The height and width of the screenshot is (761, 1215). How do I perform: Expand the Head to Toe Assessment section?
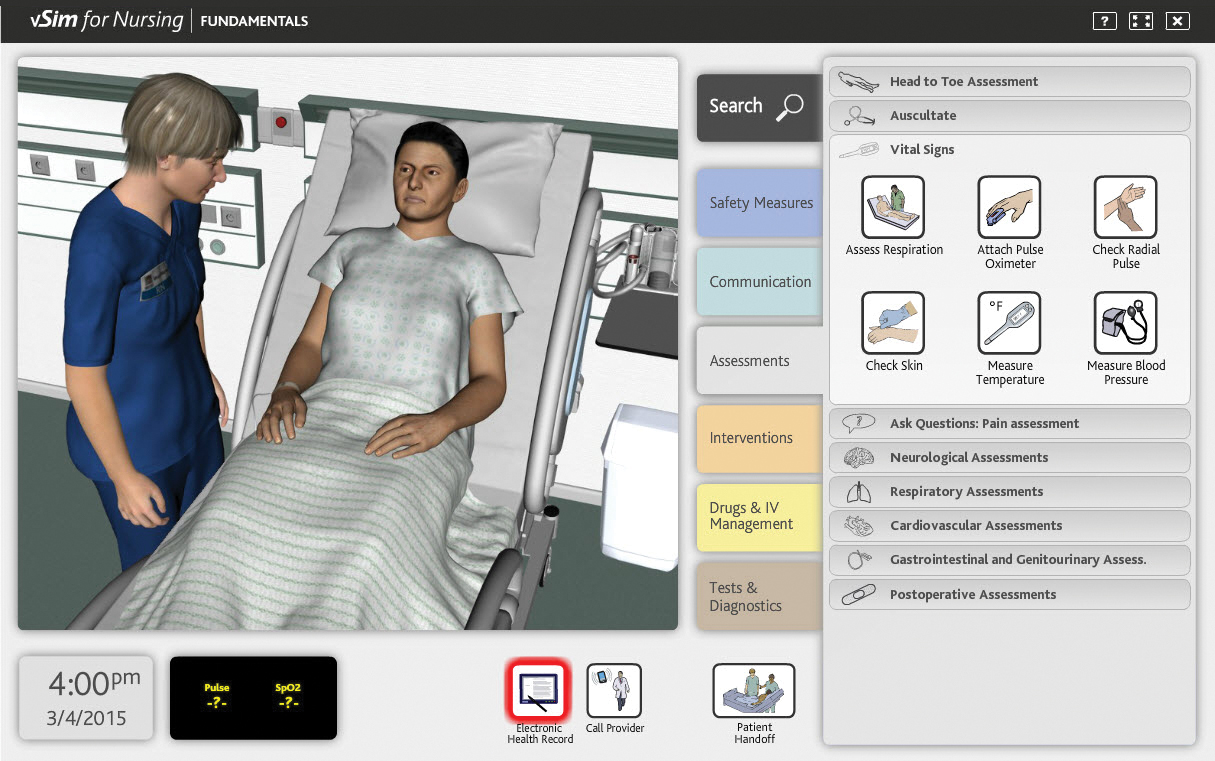click(1009, 81)
